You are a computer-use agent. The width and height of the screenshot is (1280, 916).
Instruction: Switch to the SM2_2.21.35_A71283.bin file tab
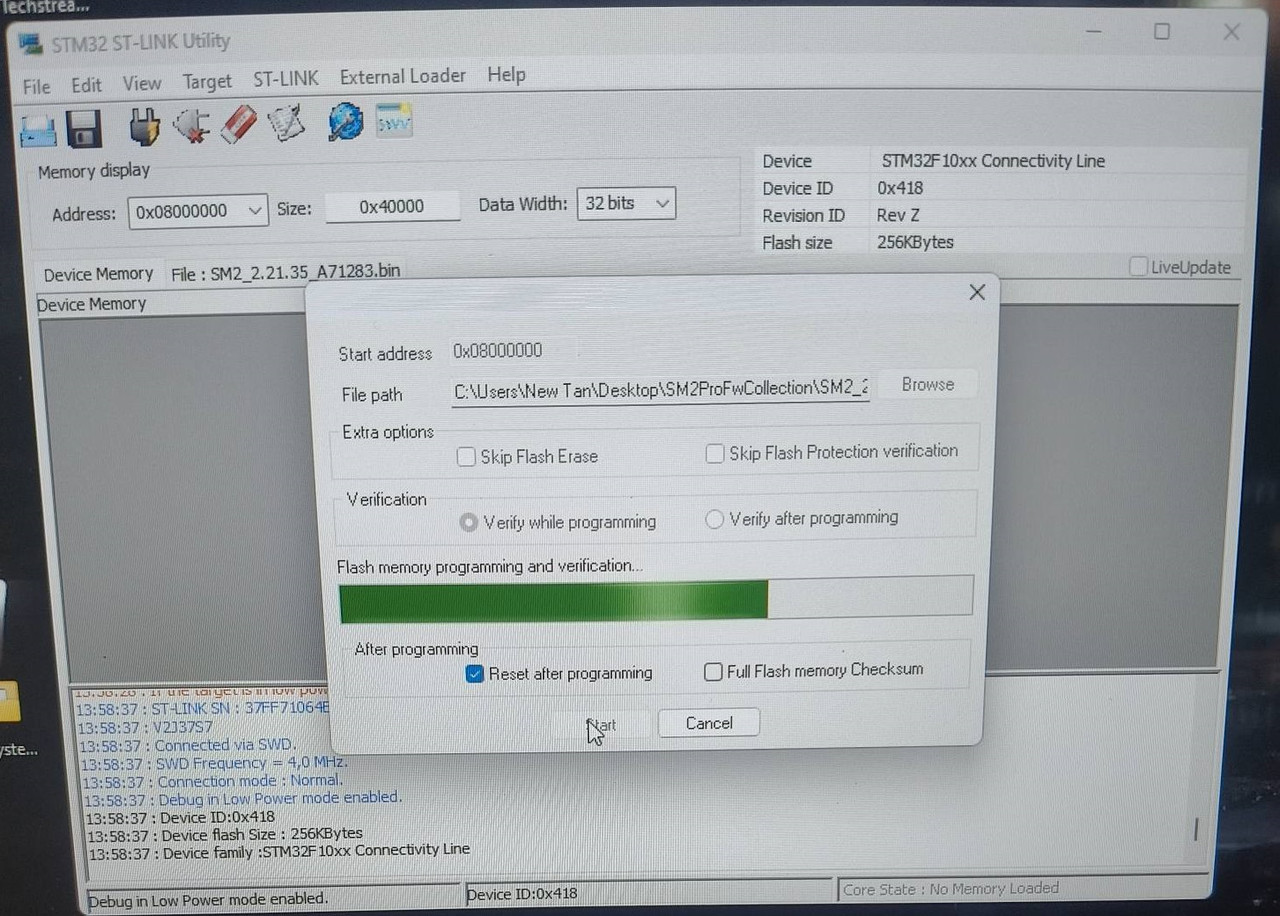pyautogui.click(x=285, y=273)
